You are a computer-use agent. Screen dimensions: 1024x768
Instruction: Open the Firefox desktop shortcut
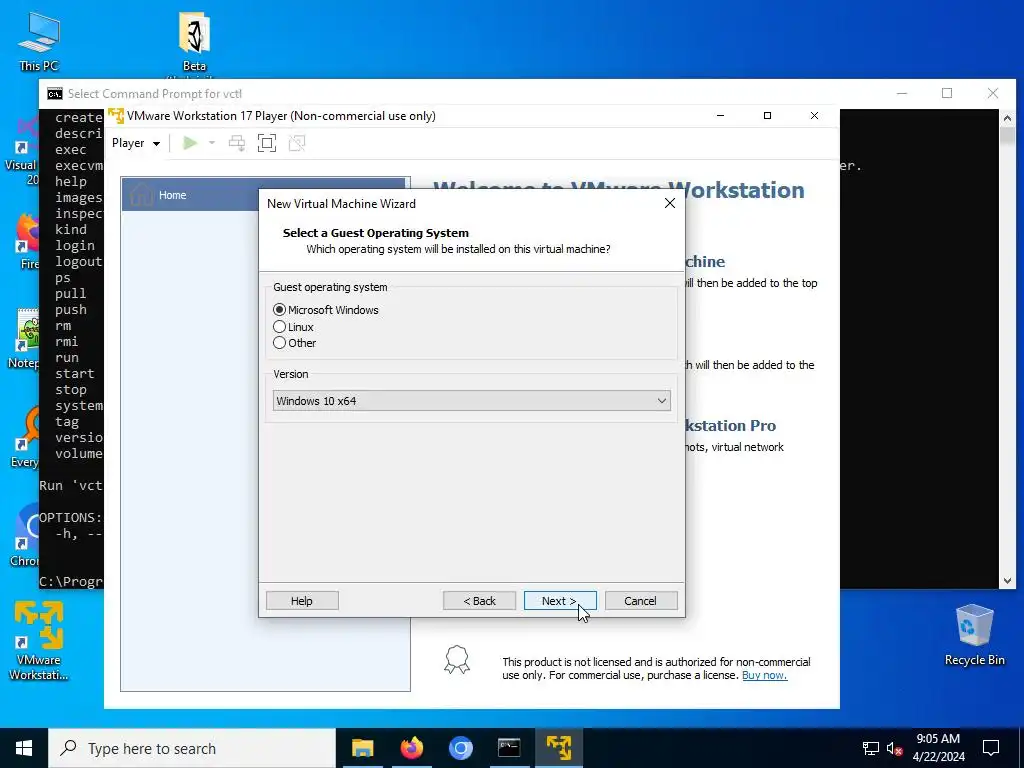coord(28,240)
